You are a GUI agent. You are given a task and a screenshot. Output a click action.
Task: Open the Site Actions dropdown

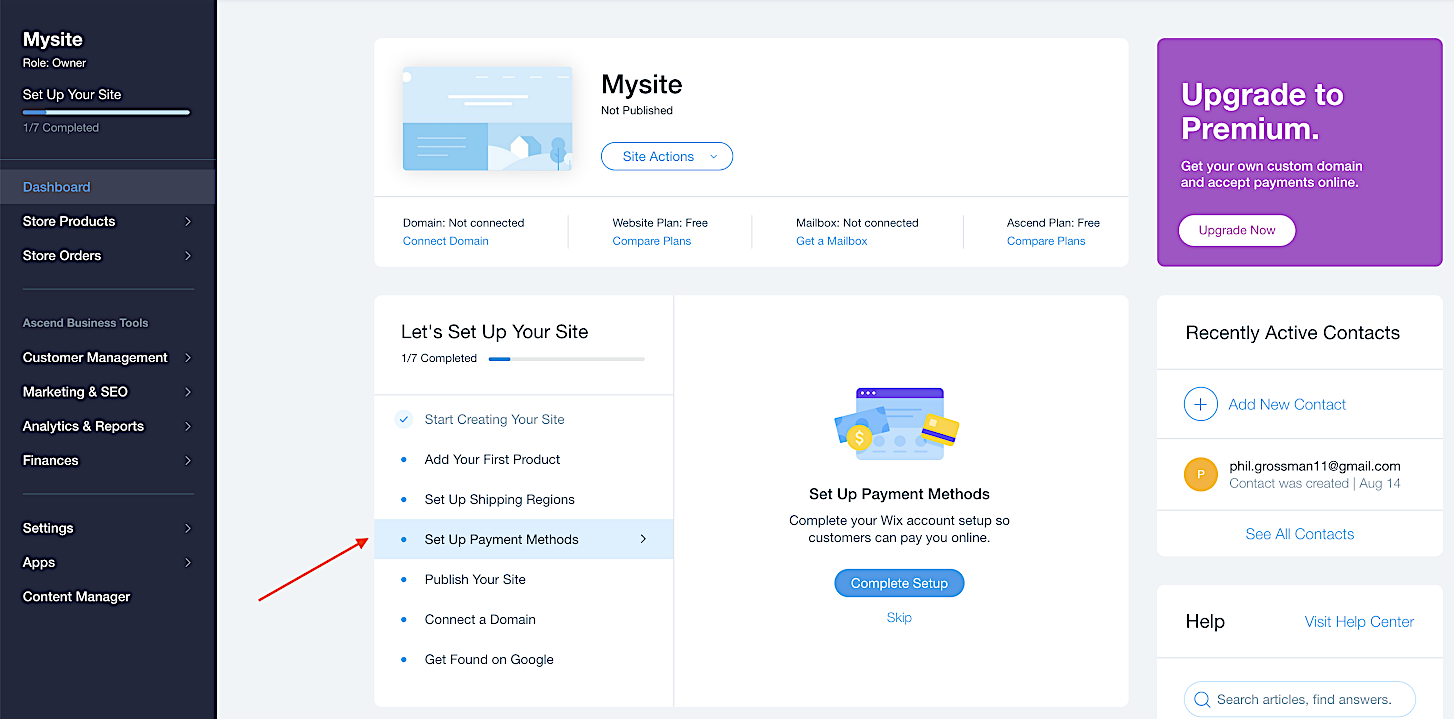click(x=667, y=156)
